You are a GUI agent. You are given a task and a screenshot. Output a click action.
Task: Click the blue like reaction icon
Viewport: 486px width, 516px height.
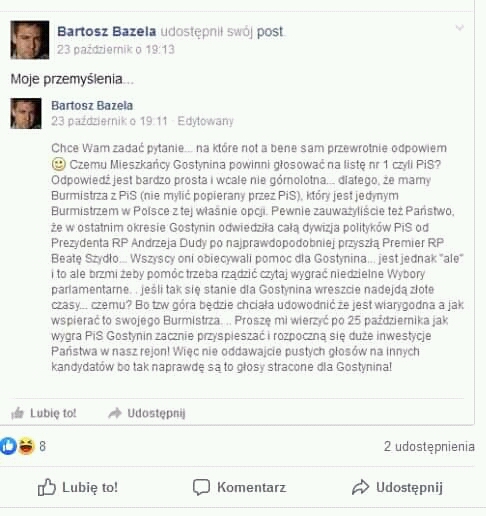coord(8,446)
